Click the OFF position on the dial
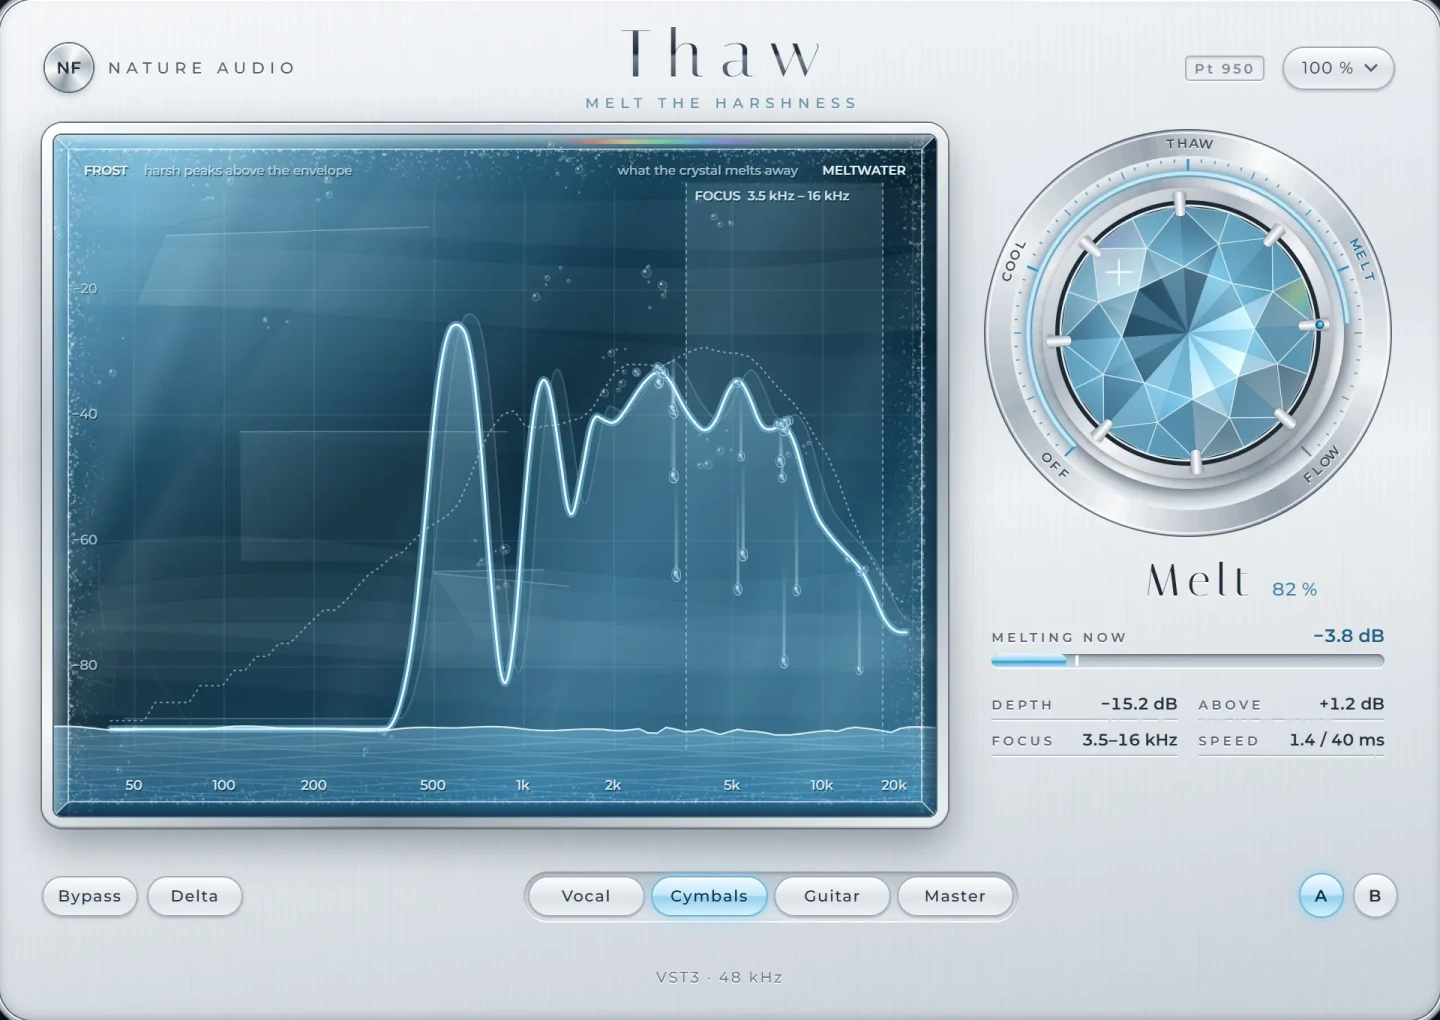The width and height of the screenshot is (1440, 1020). pos(1055,465)
